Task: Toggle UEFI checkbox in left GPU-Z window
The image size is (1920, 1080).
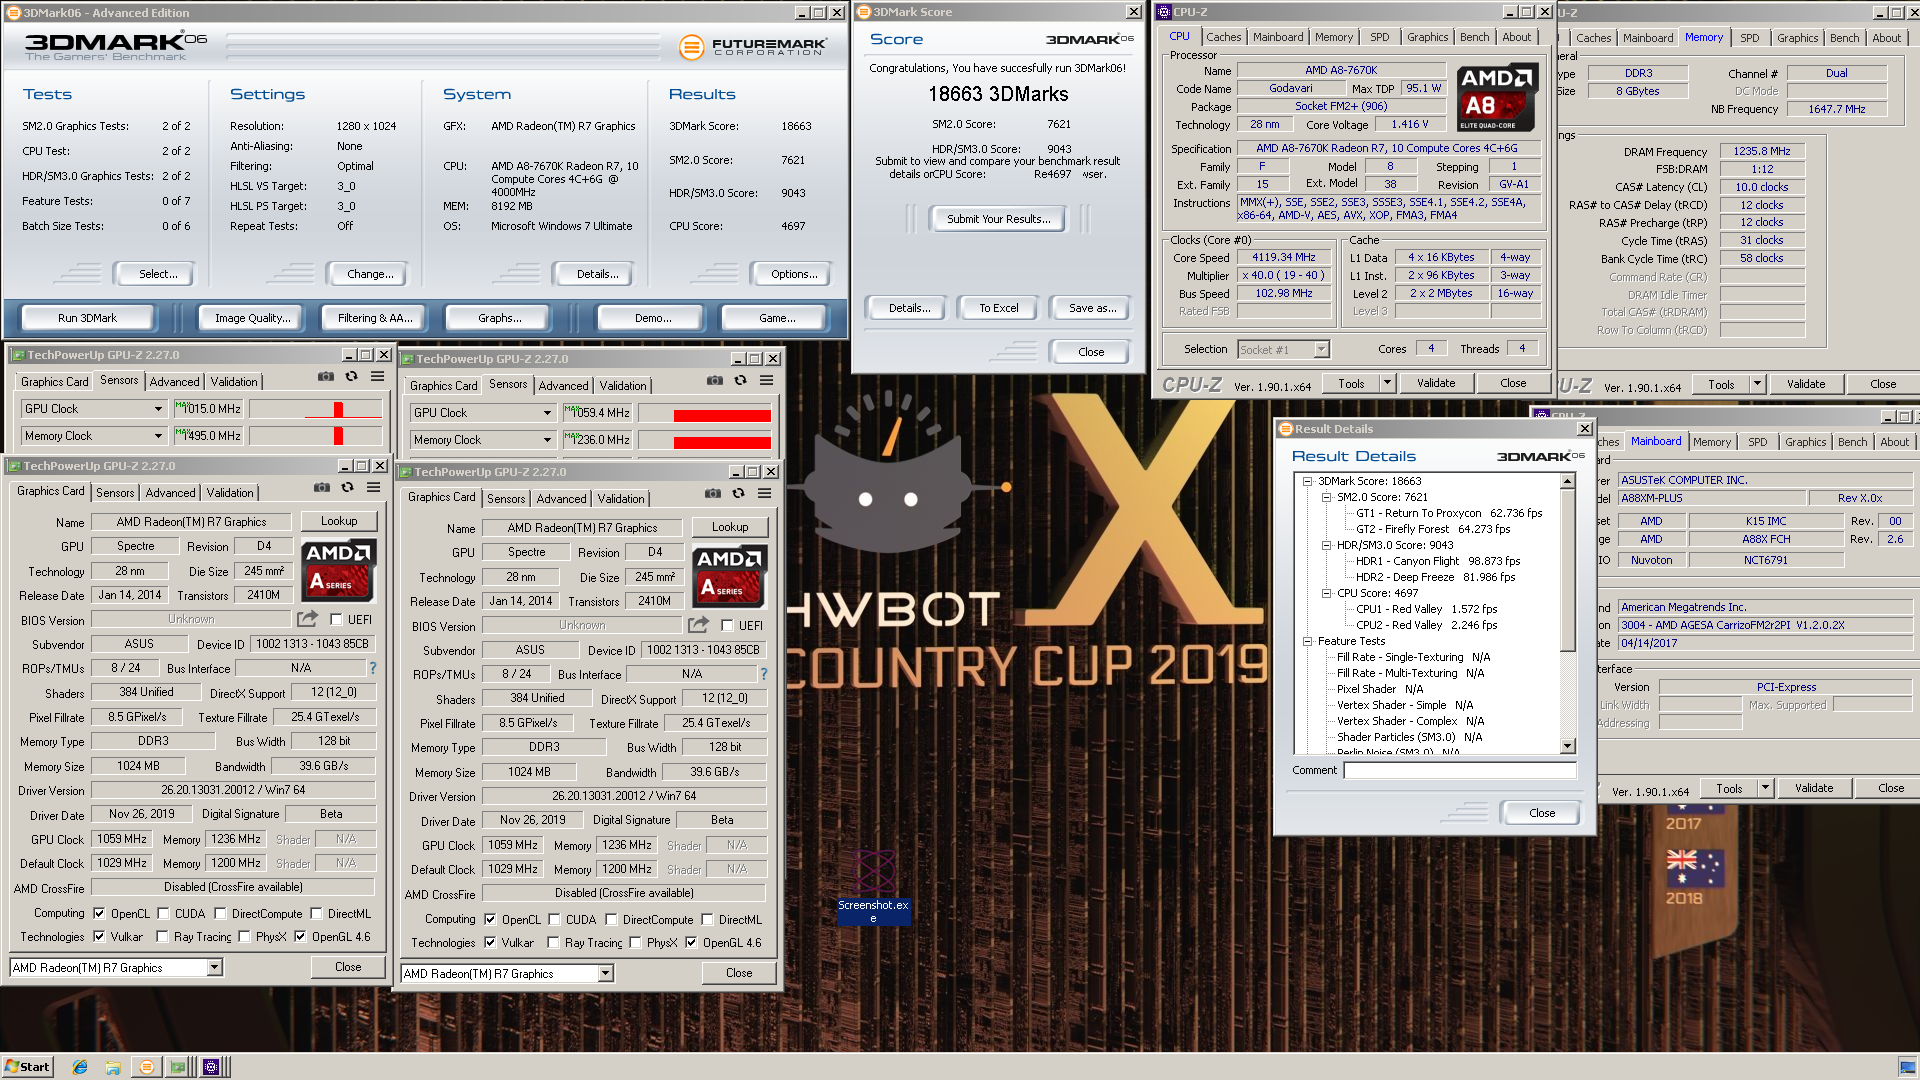Action: [336, 619]
